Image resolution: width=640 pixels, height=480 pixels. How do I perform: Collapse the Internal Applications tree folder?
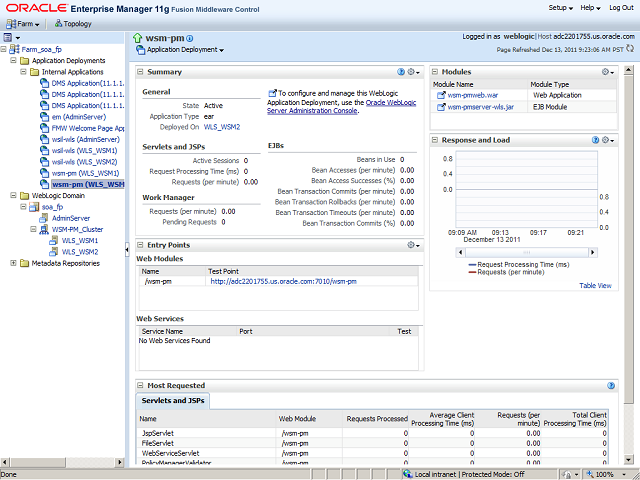pos(26,72)
